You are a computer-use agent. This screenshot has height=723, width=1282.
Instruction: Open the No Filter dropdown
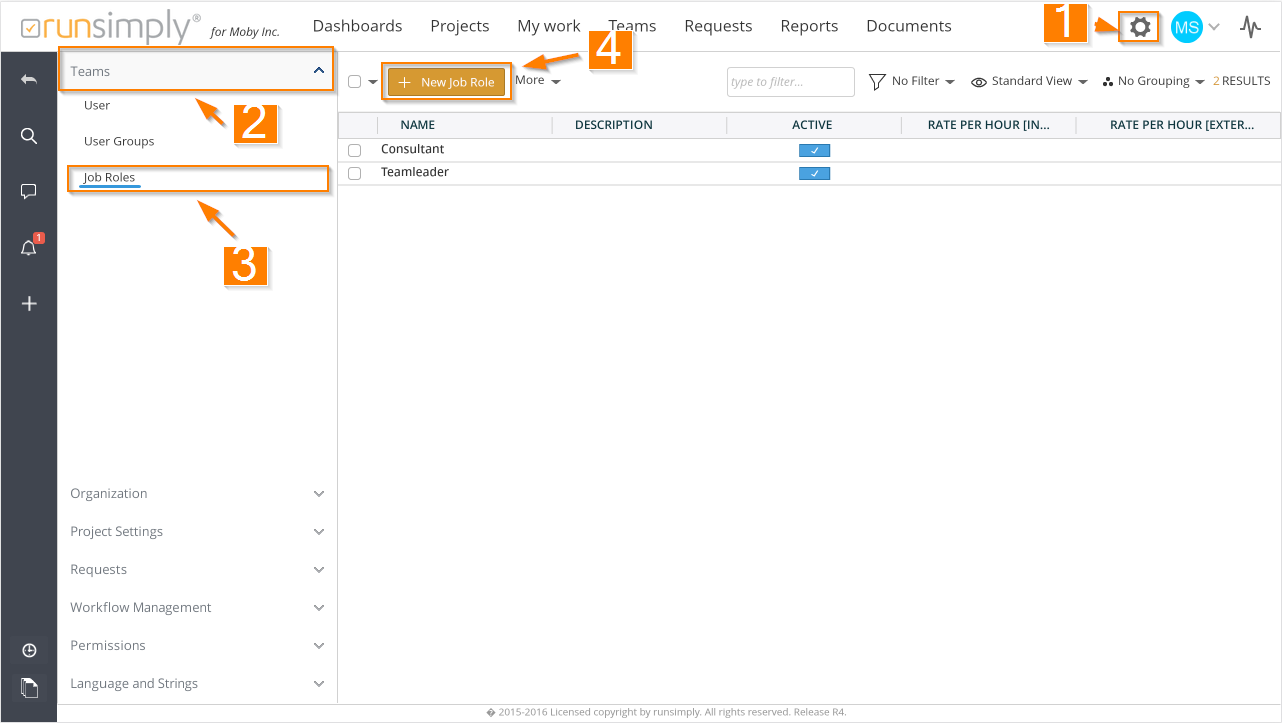point(911,82)
